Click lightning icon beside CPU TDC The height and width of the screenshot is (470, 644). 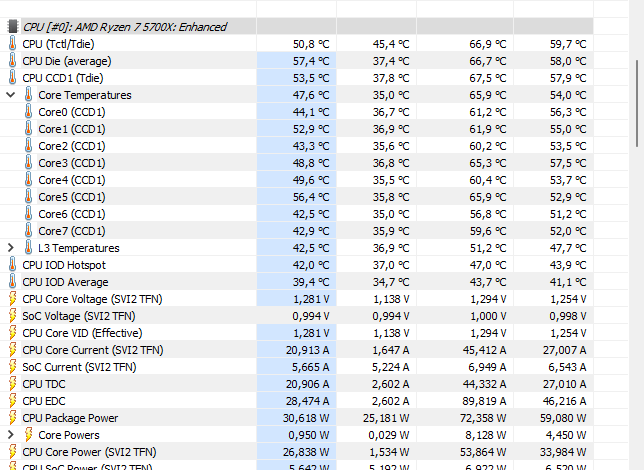pyautogui.click(x=13, y=384)
